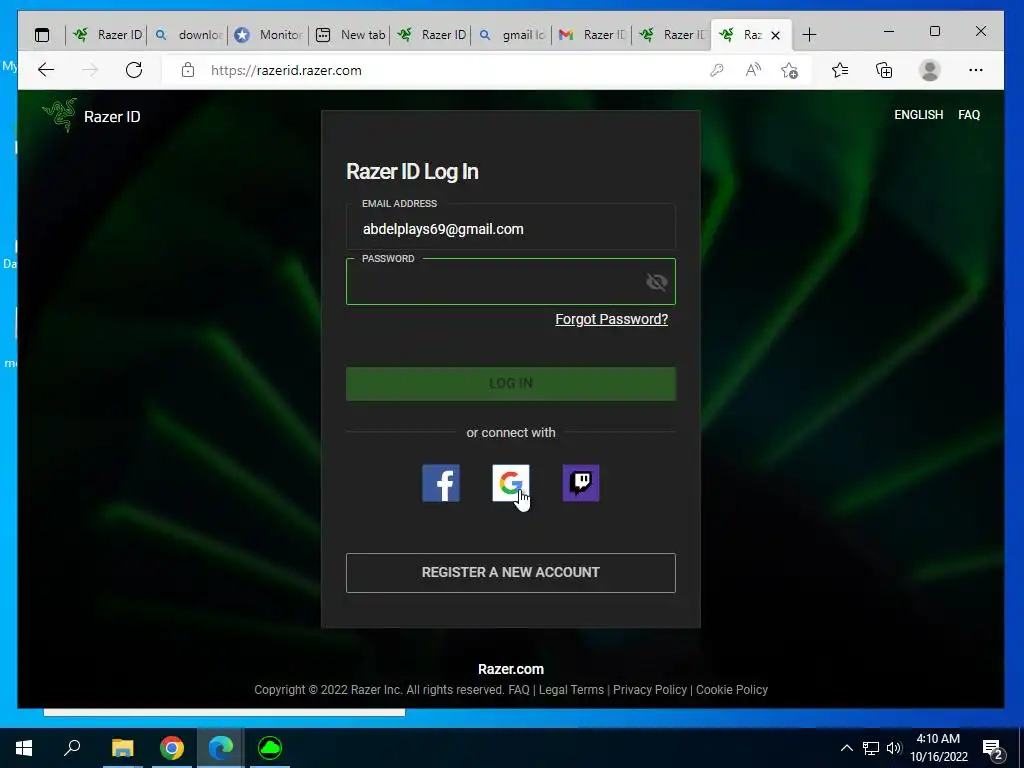
Task: Click the browser address bar URL
Action: [286, 70]
